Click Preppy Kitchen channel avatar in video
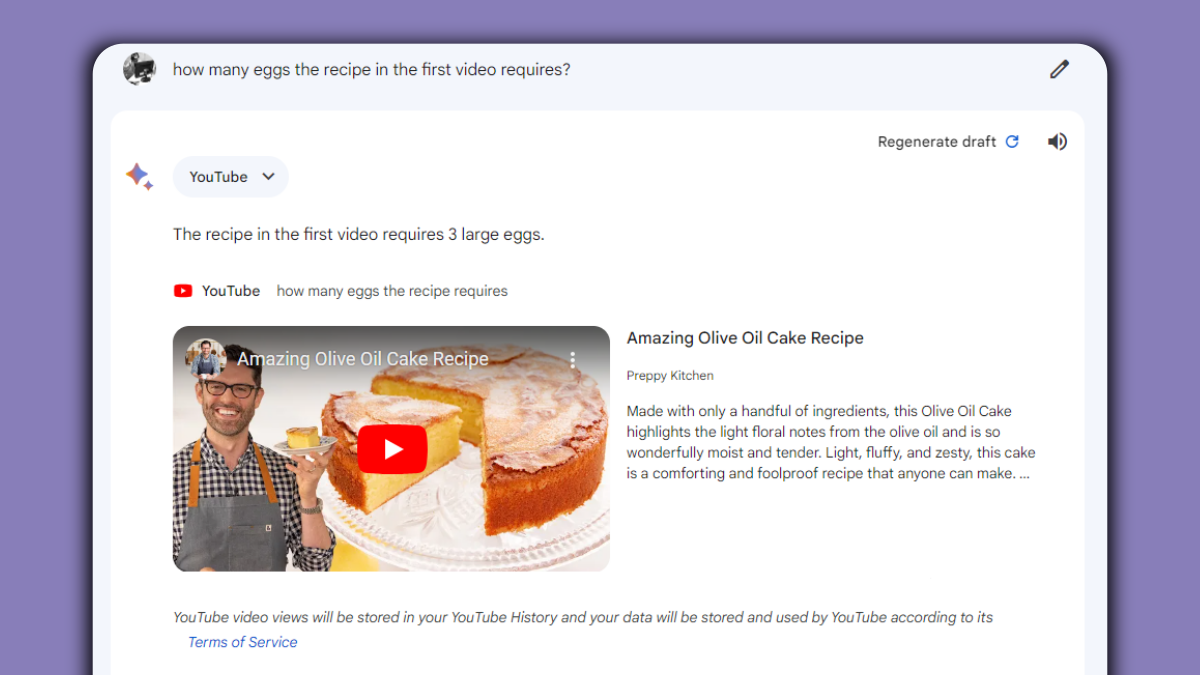Viewport: 1200px width, 675px height. click(206, 358)
